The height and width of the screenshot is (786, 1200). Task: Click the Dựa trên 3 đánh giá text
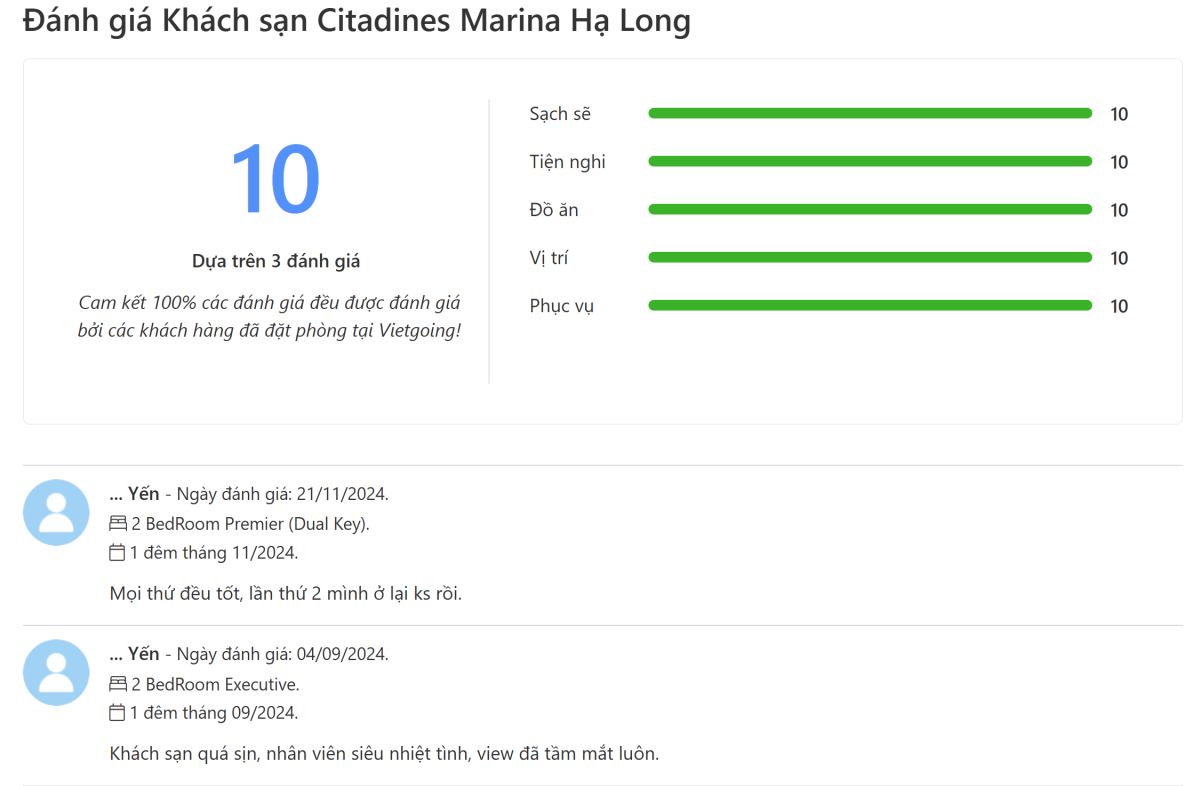click(276, 261)
